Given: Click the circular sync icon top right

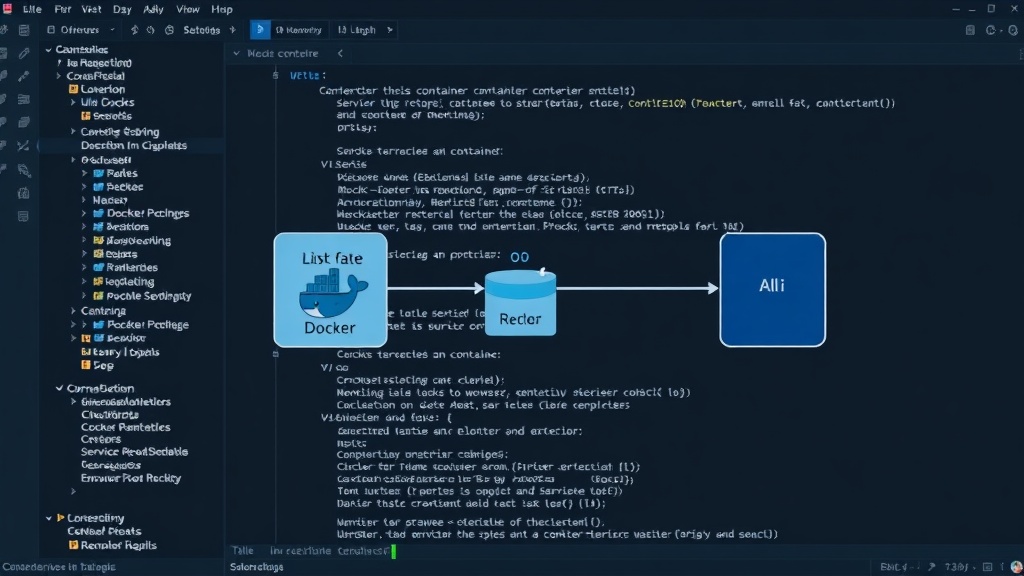Looking at the screenshot, I should coord(991,30).
